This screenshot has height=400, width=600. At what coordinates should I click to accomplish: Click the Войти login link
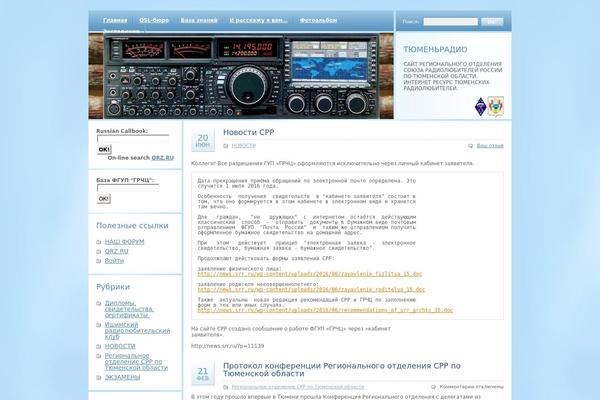pos(114,261)
